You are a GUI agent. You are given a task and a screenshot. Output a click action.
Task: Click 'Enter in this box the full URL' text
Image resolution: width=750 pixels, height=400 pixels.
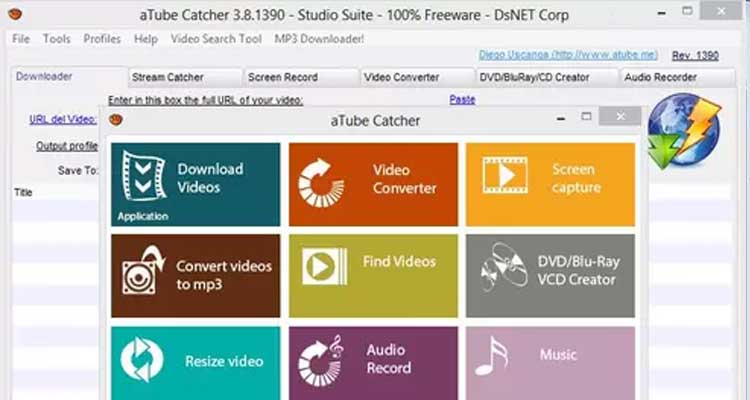point(206,100)
